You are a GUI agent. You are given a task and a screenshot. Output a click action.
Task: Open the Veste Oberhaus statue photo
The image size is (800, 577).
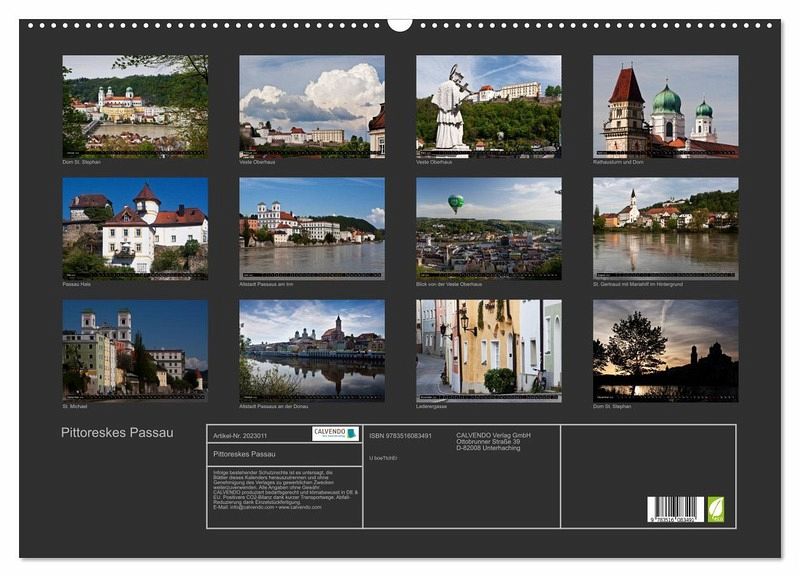pyautogui.click(x=488, y=106)
